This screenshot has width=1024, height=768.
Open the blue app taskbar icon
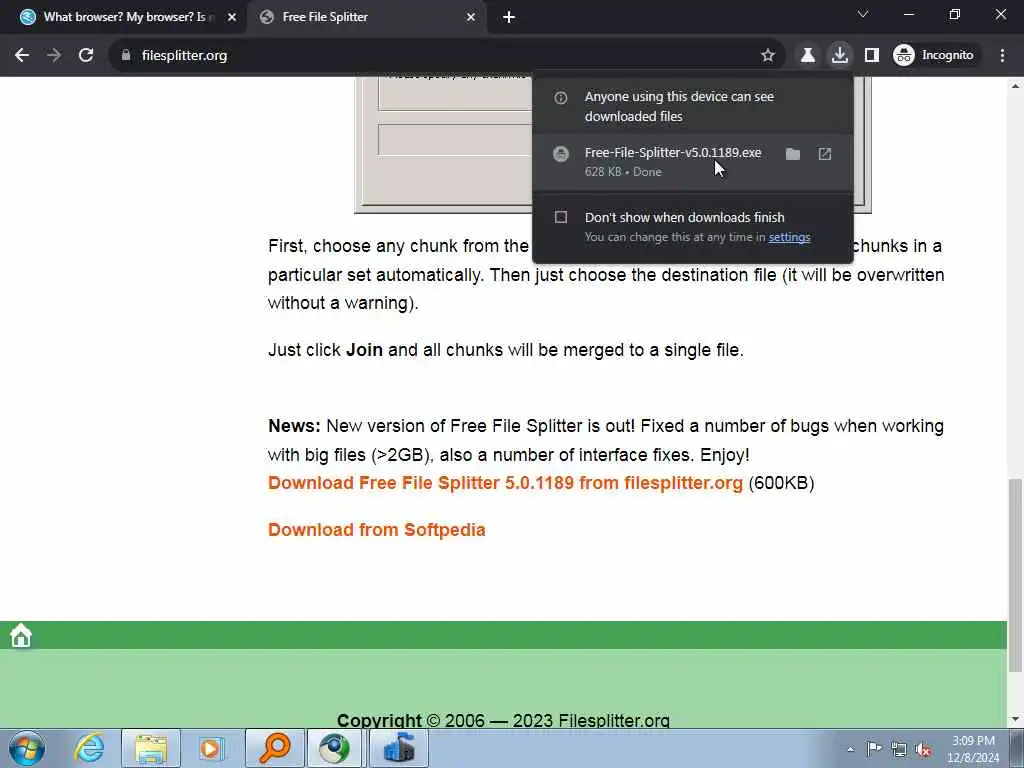coord(399,748)
